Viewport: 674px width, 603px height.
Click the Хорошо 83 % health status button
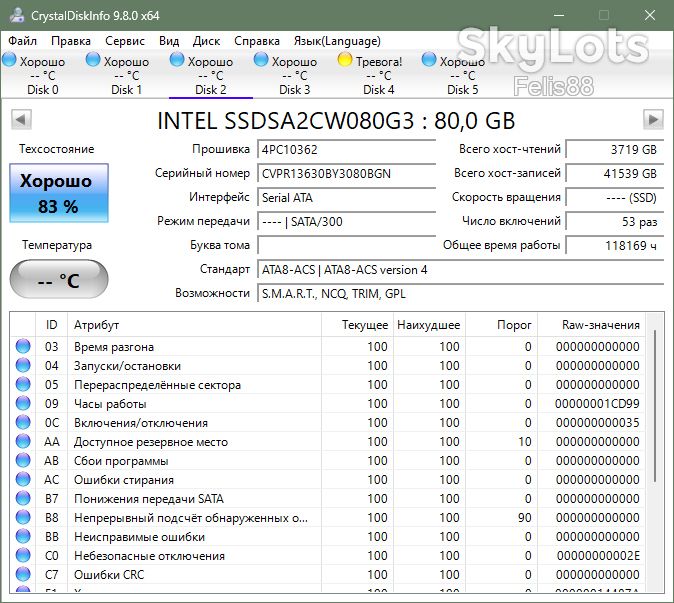[59, 193]
